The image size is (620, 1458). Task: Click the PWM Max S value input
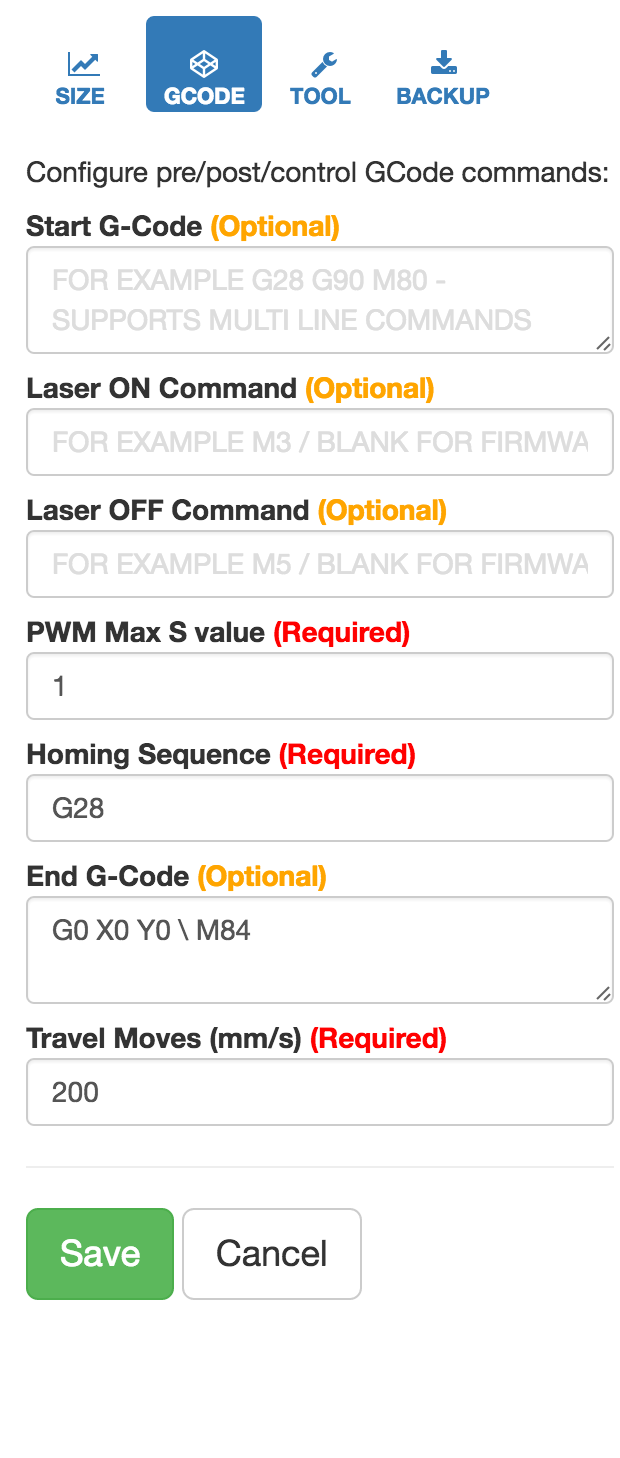(319, 686)
